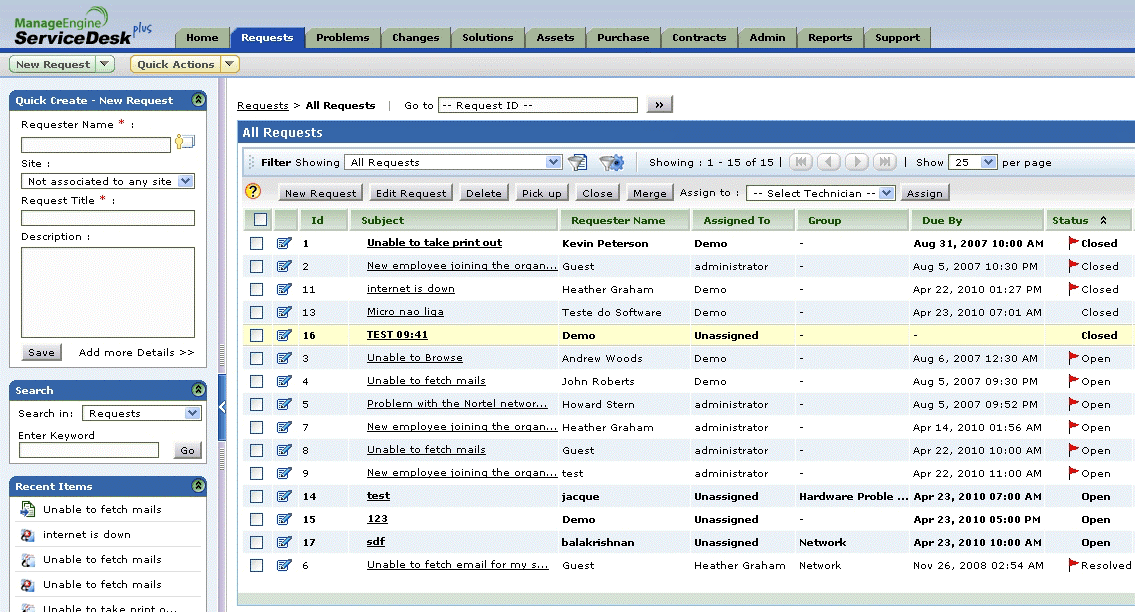Open 'Unable to take print out' request link

(434, 243)
